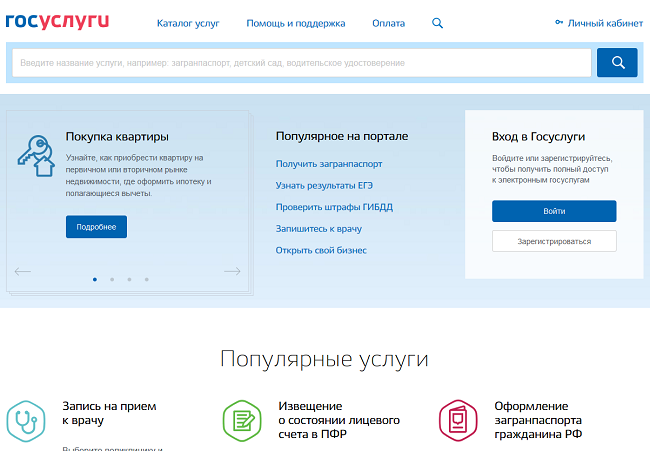Open Узнать результаты ЕГЭ link

point(324,185)
